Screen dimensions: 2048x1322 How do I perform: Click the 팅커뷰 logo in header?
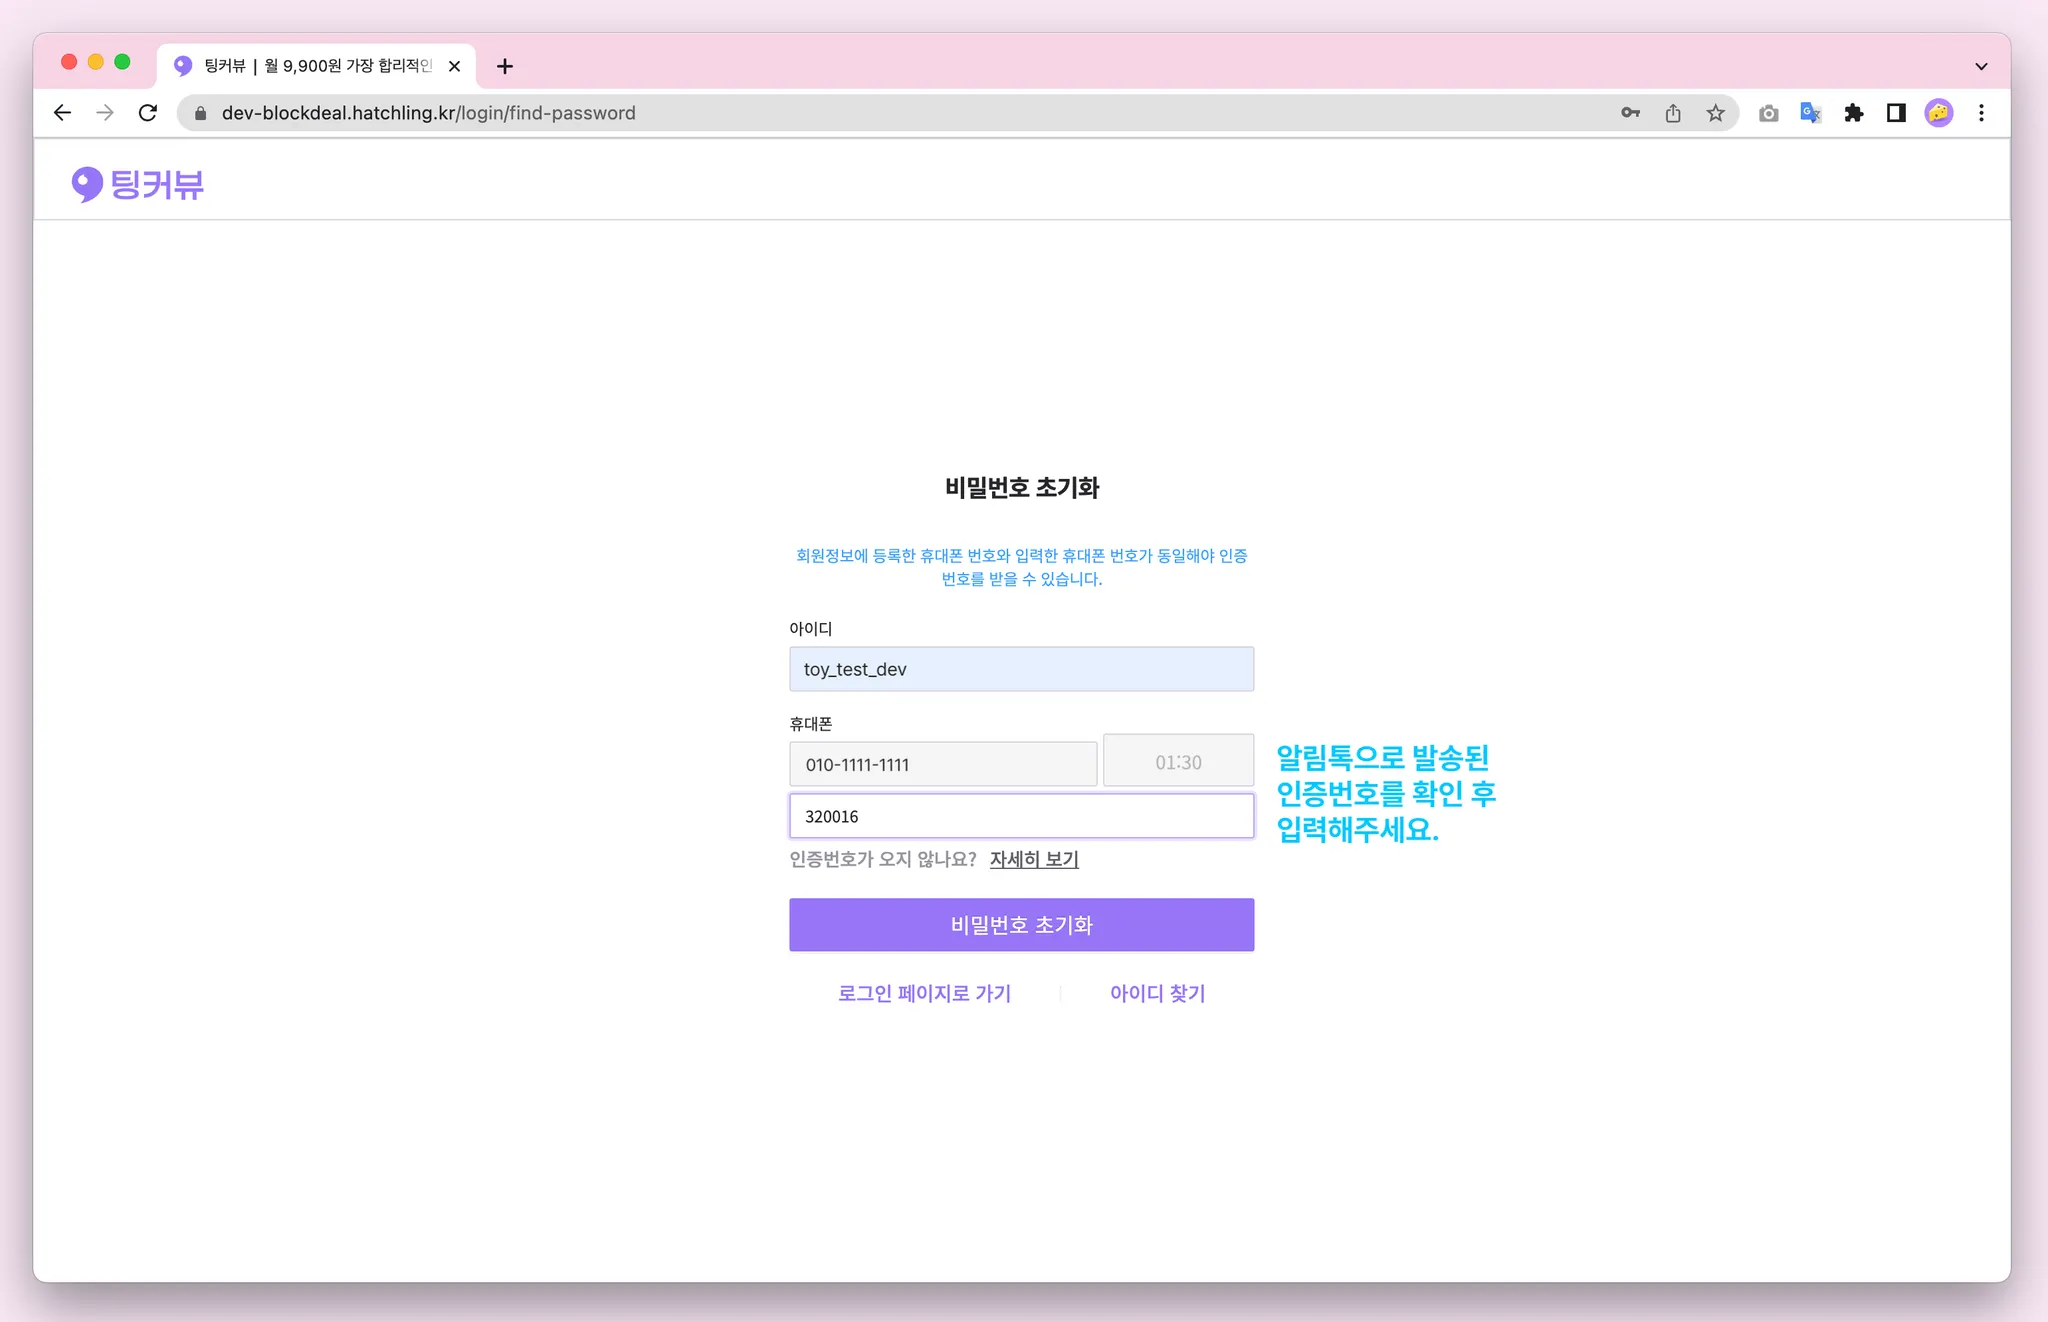(x=138, y=184)
